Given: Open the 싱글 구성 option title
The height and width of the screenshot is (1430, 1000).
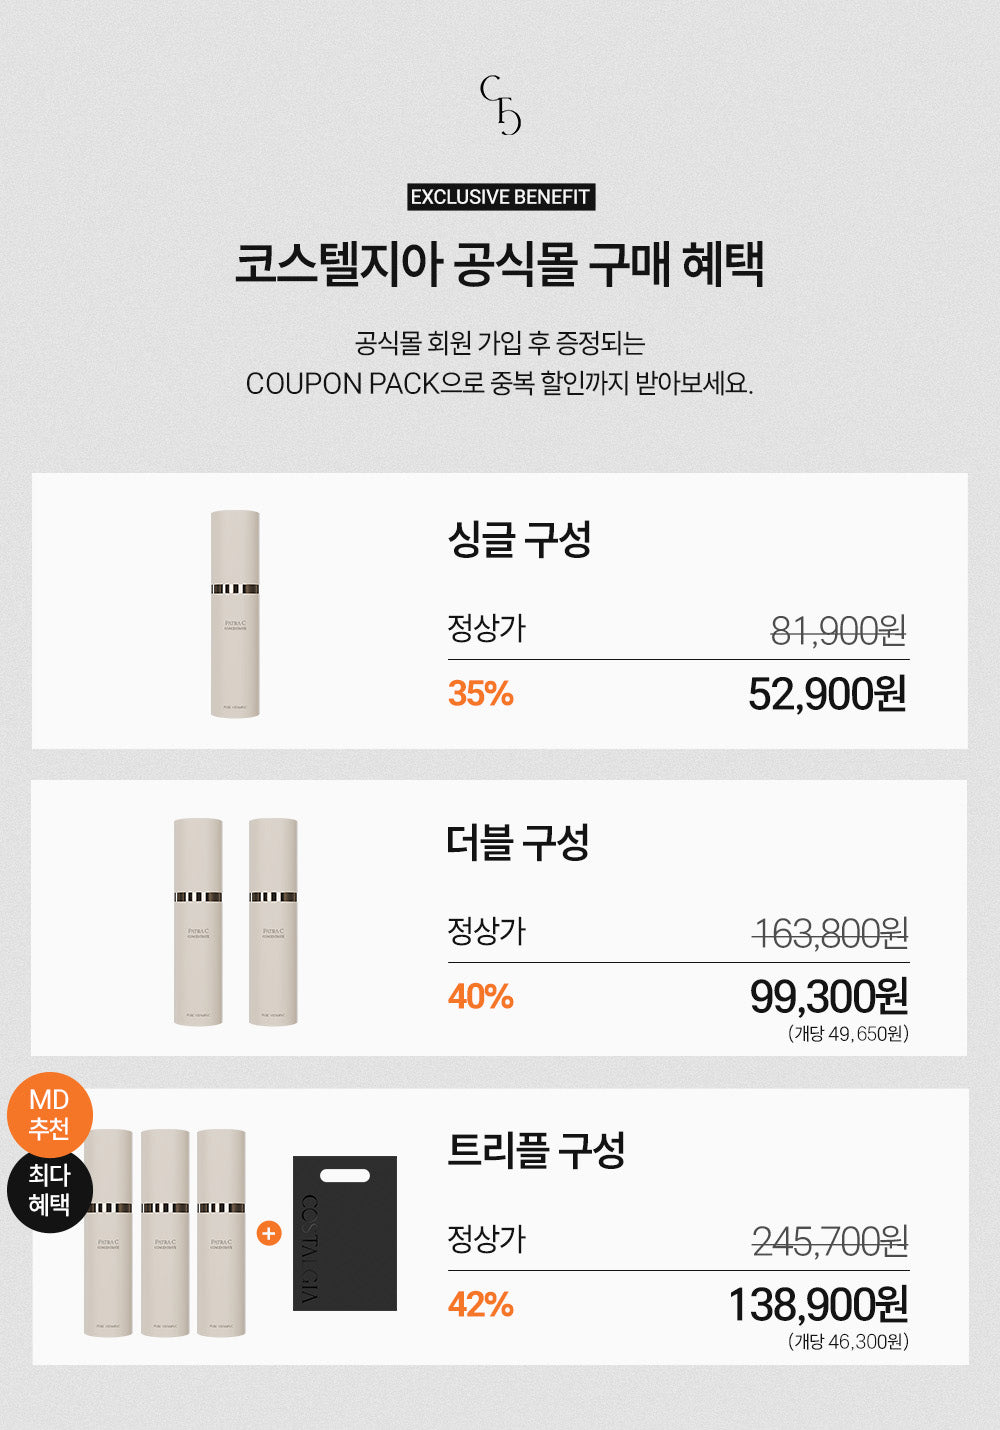Looking at the screenshot, I should coord(519,540).
